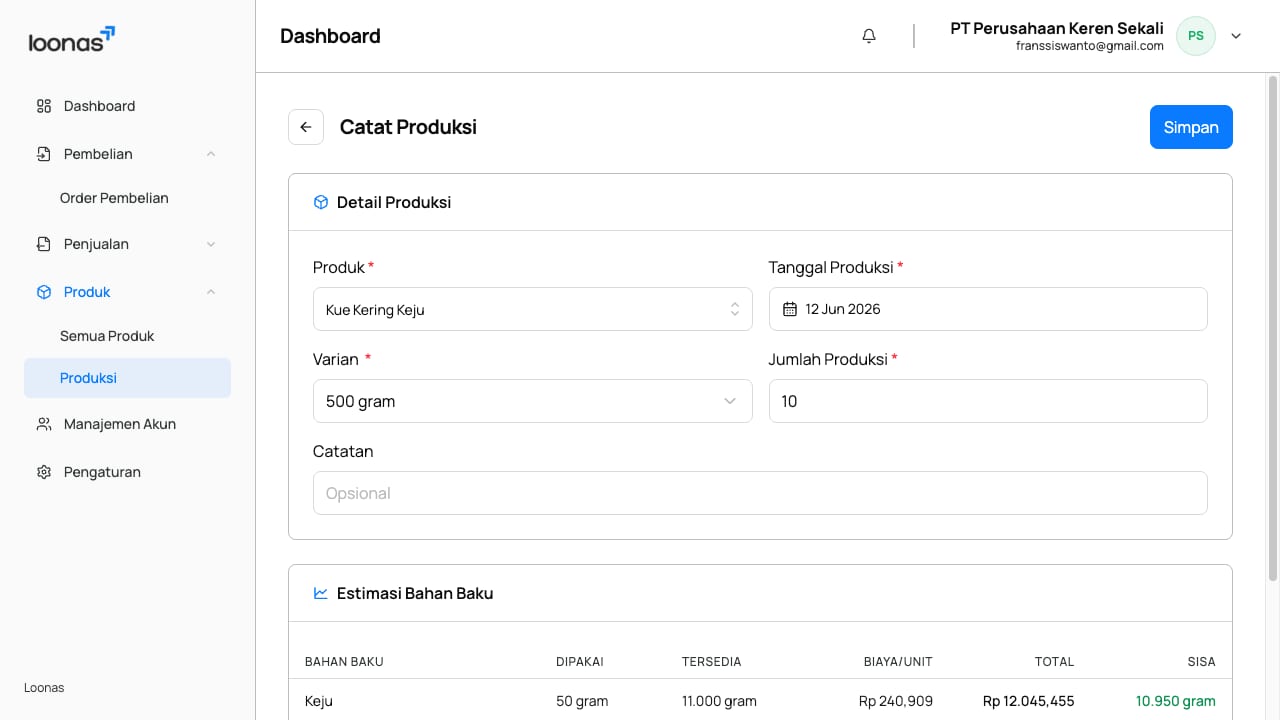Click the 50 gram cell
Image resolution: width=1280 pixels, height=720 pixels.
582,701
